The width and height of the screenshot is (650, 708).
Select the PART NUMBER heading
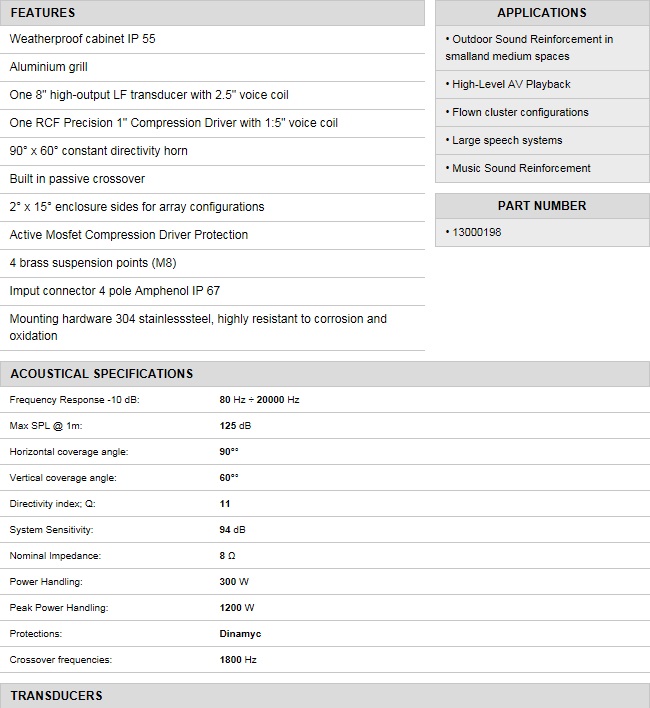[x=541, y=206]
